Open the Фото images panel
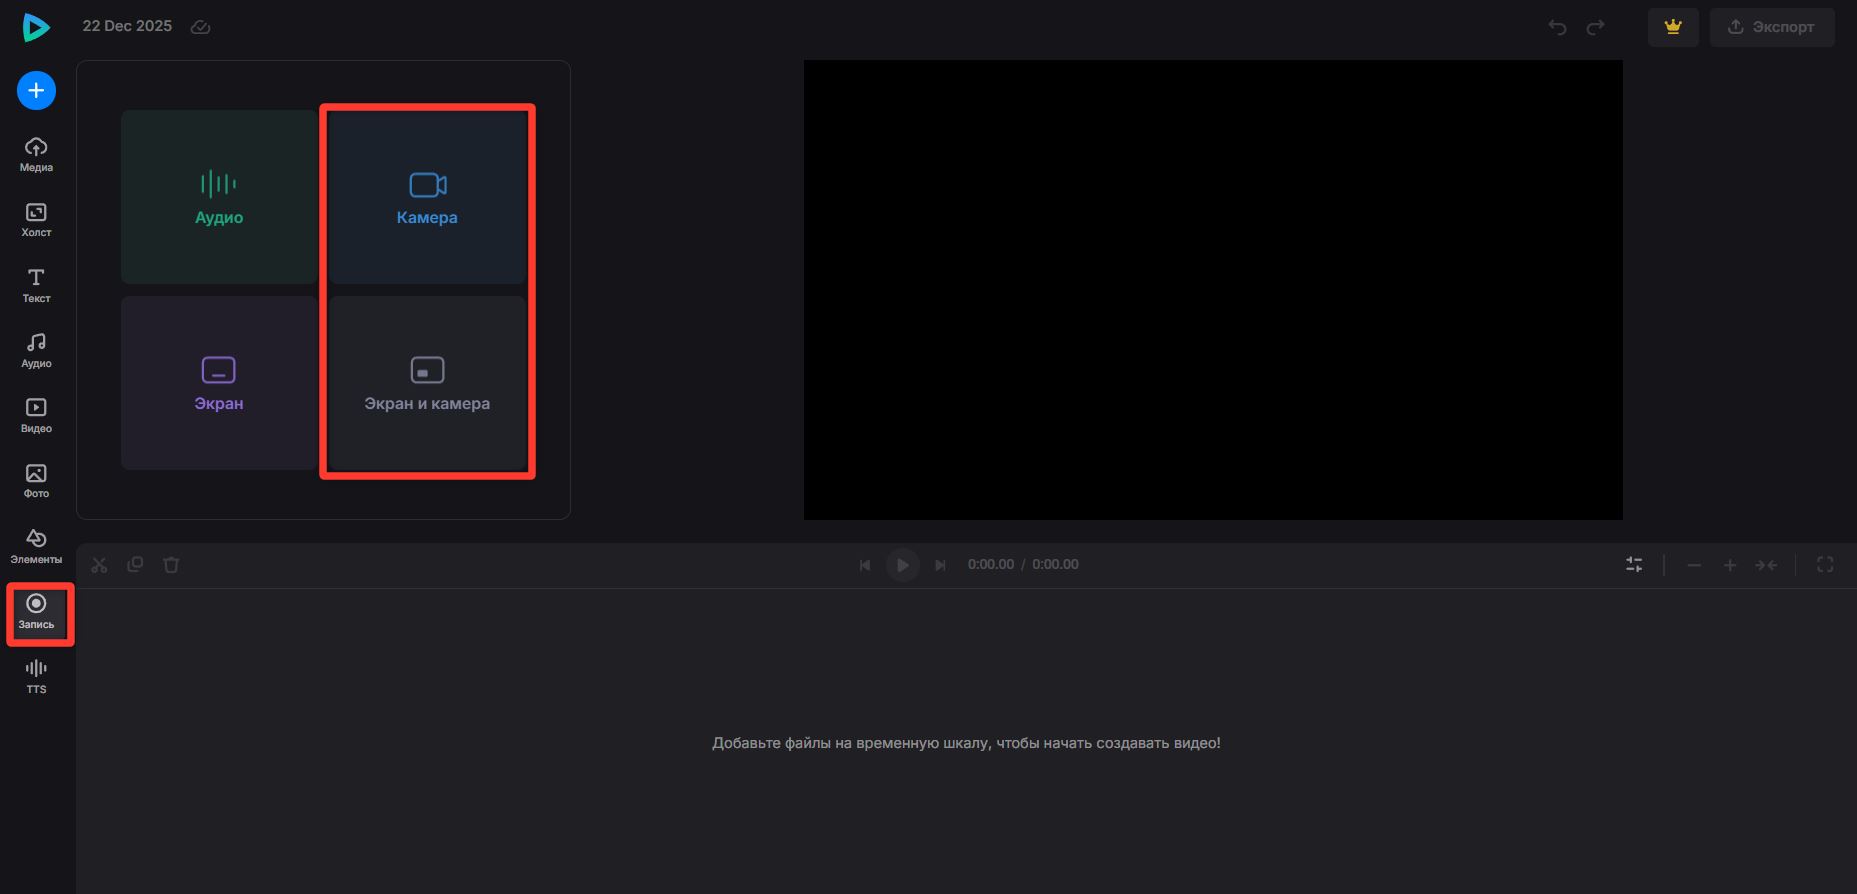This screenshot has width=1857, height=894. [x=36, y=480]
